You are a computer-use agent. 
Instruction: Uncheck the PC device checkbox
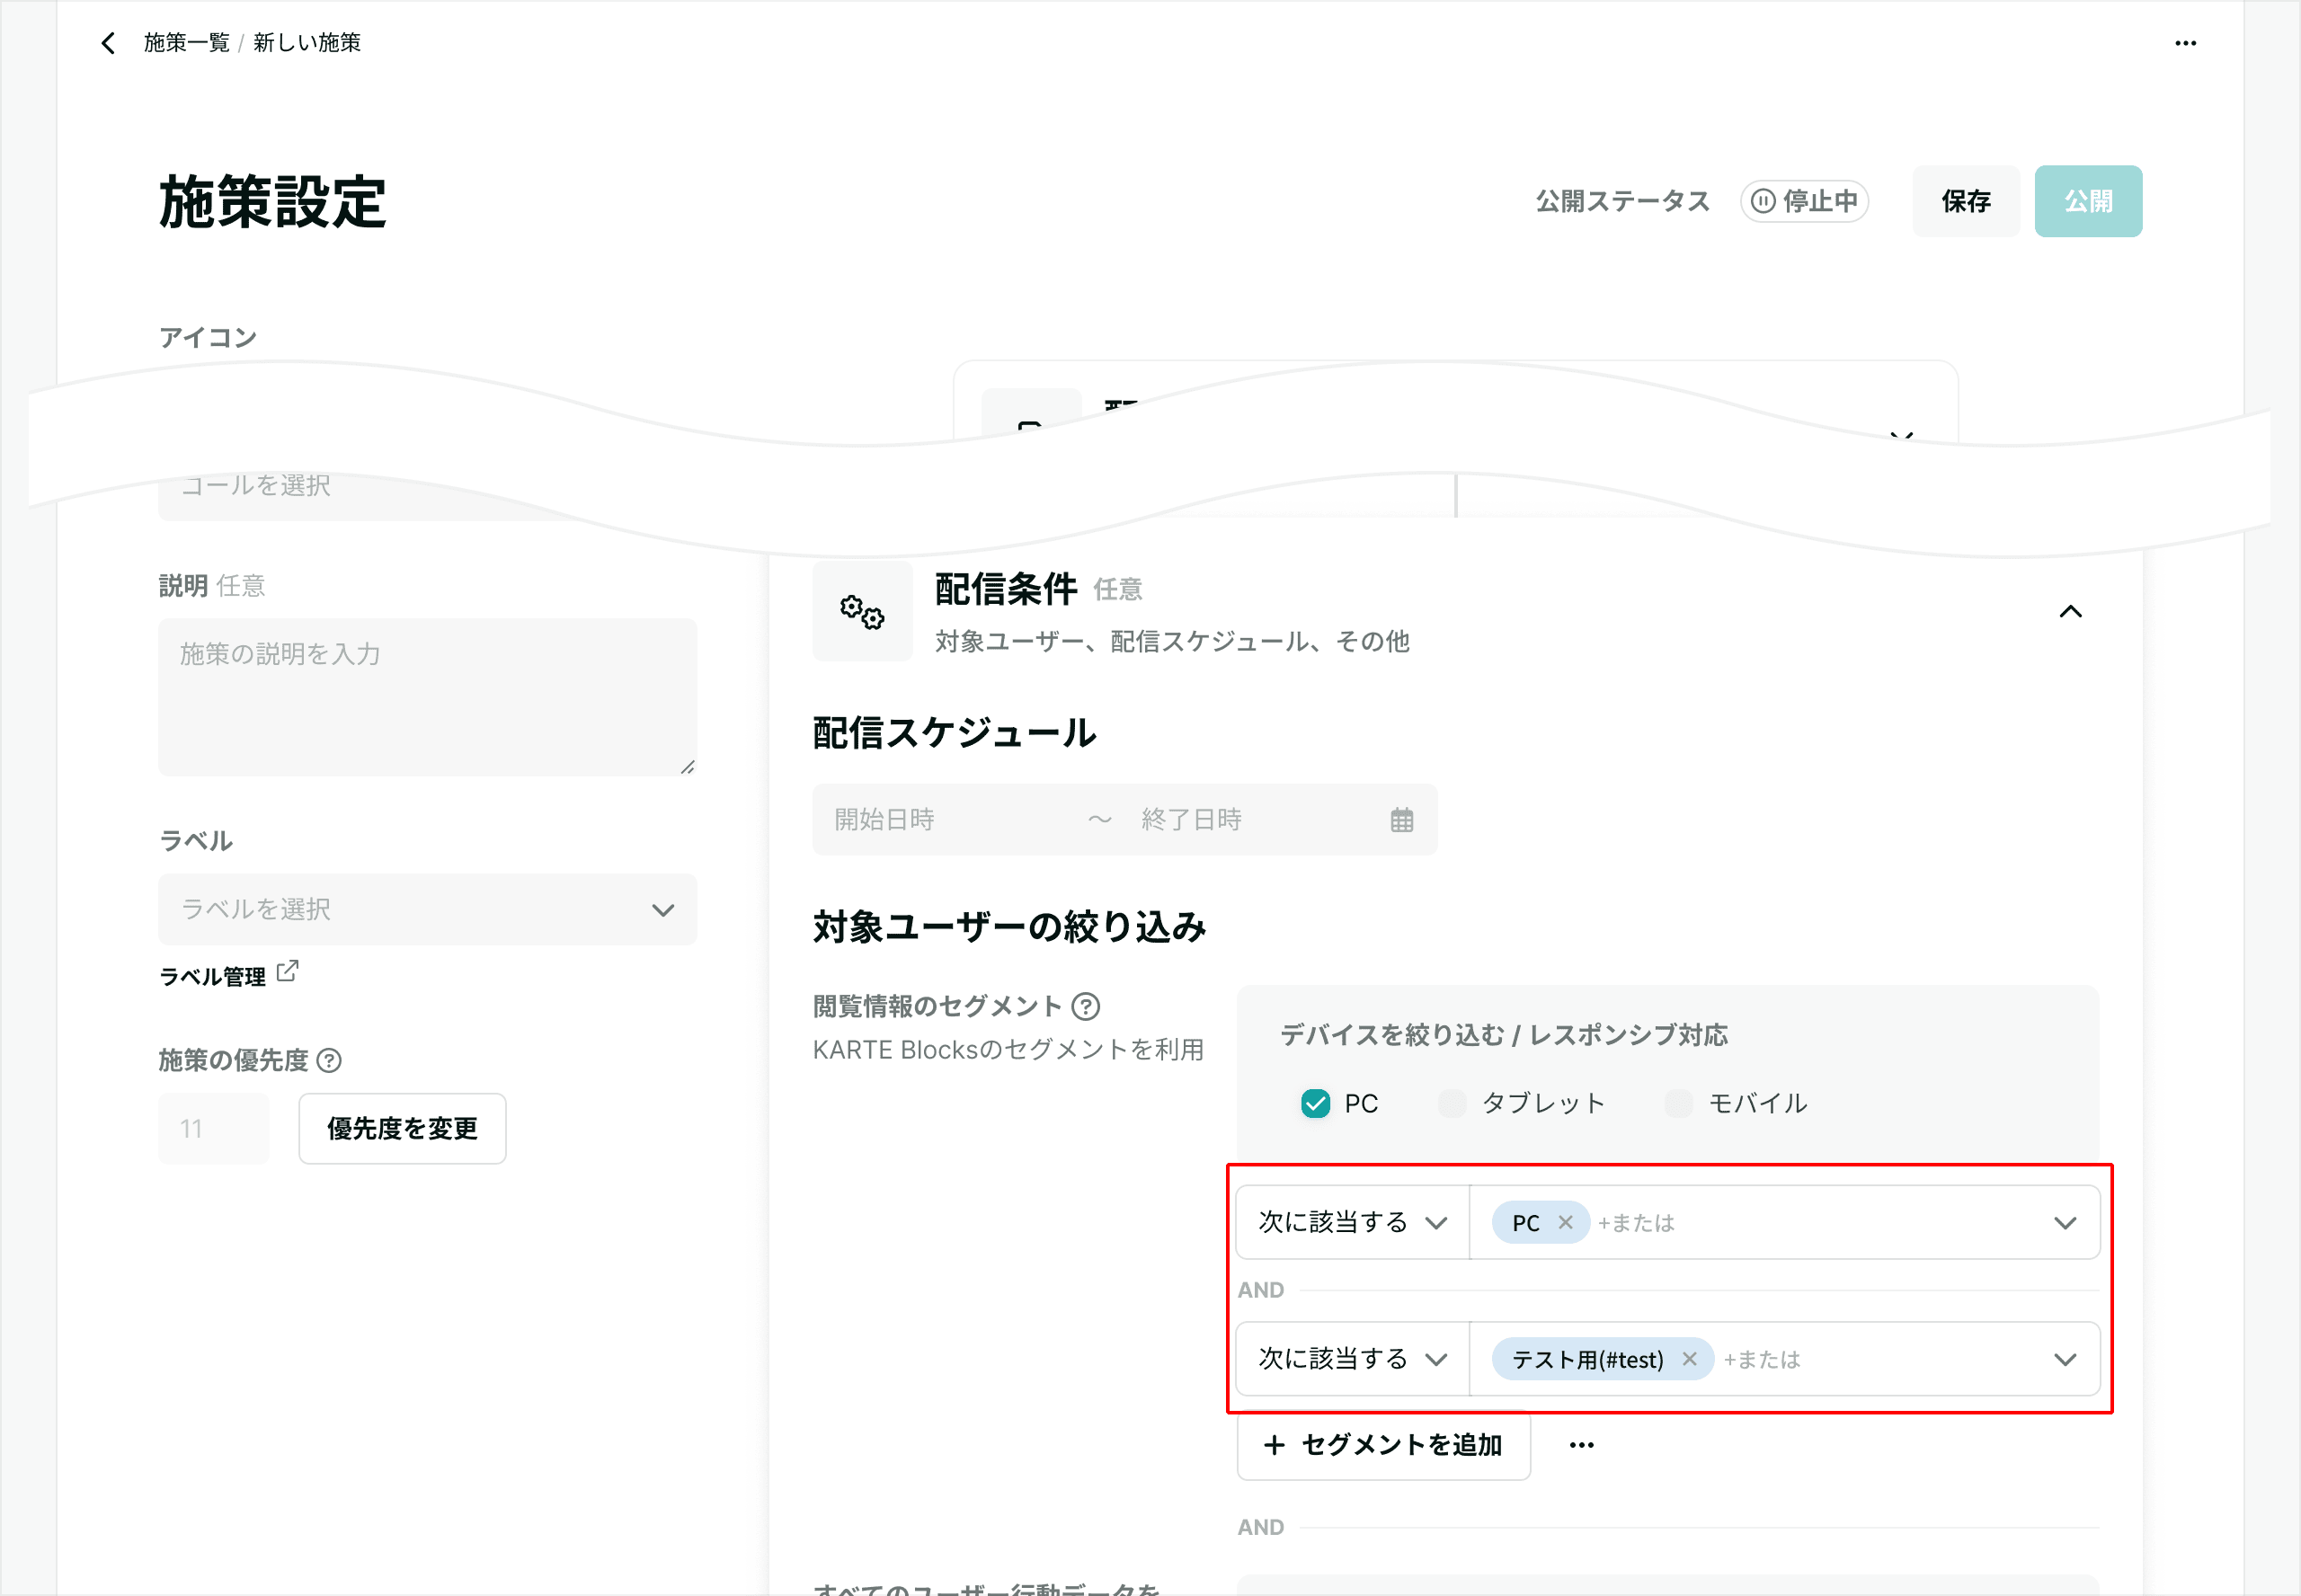(x=1315, y=1103)
